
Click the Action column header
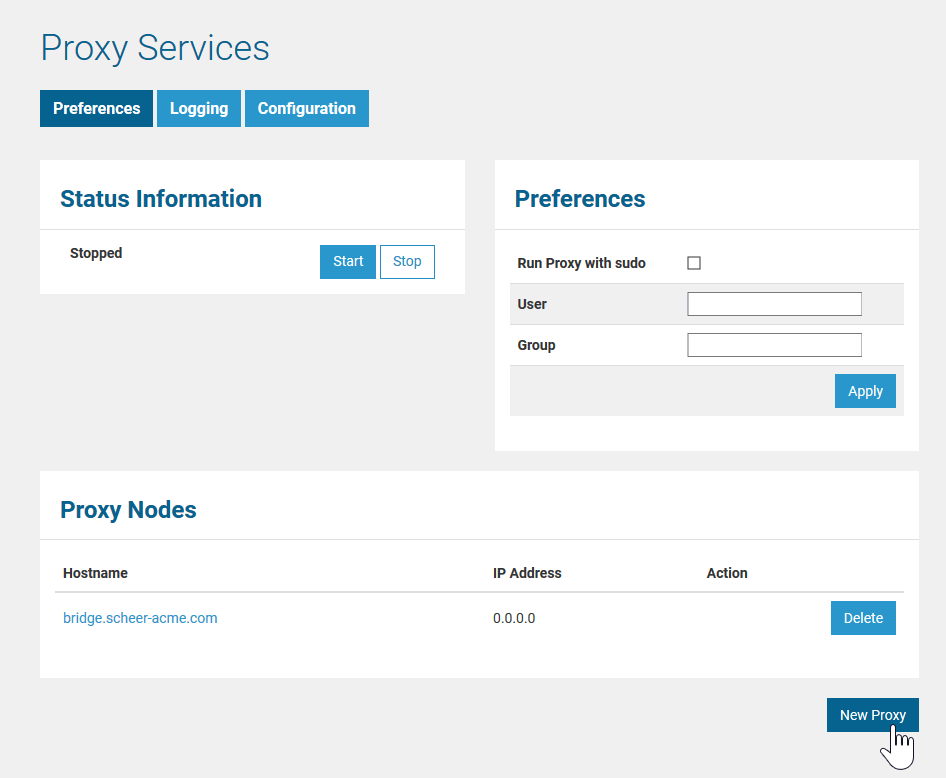coord(726,573)
